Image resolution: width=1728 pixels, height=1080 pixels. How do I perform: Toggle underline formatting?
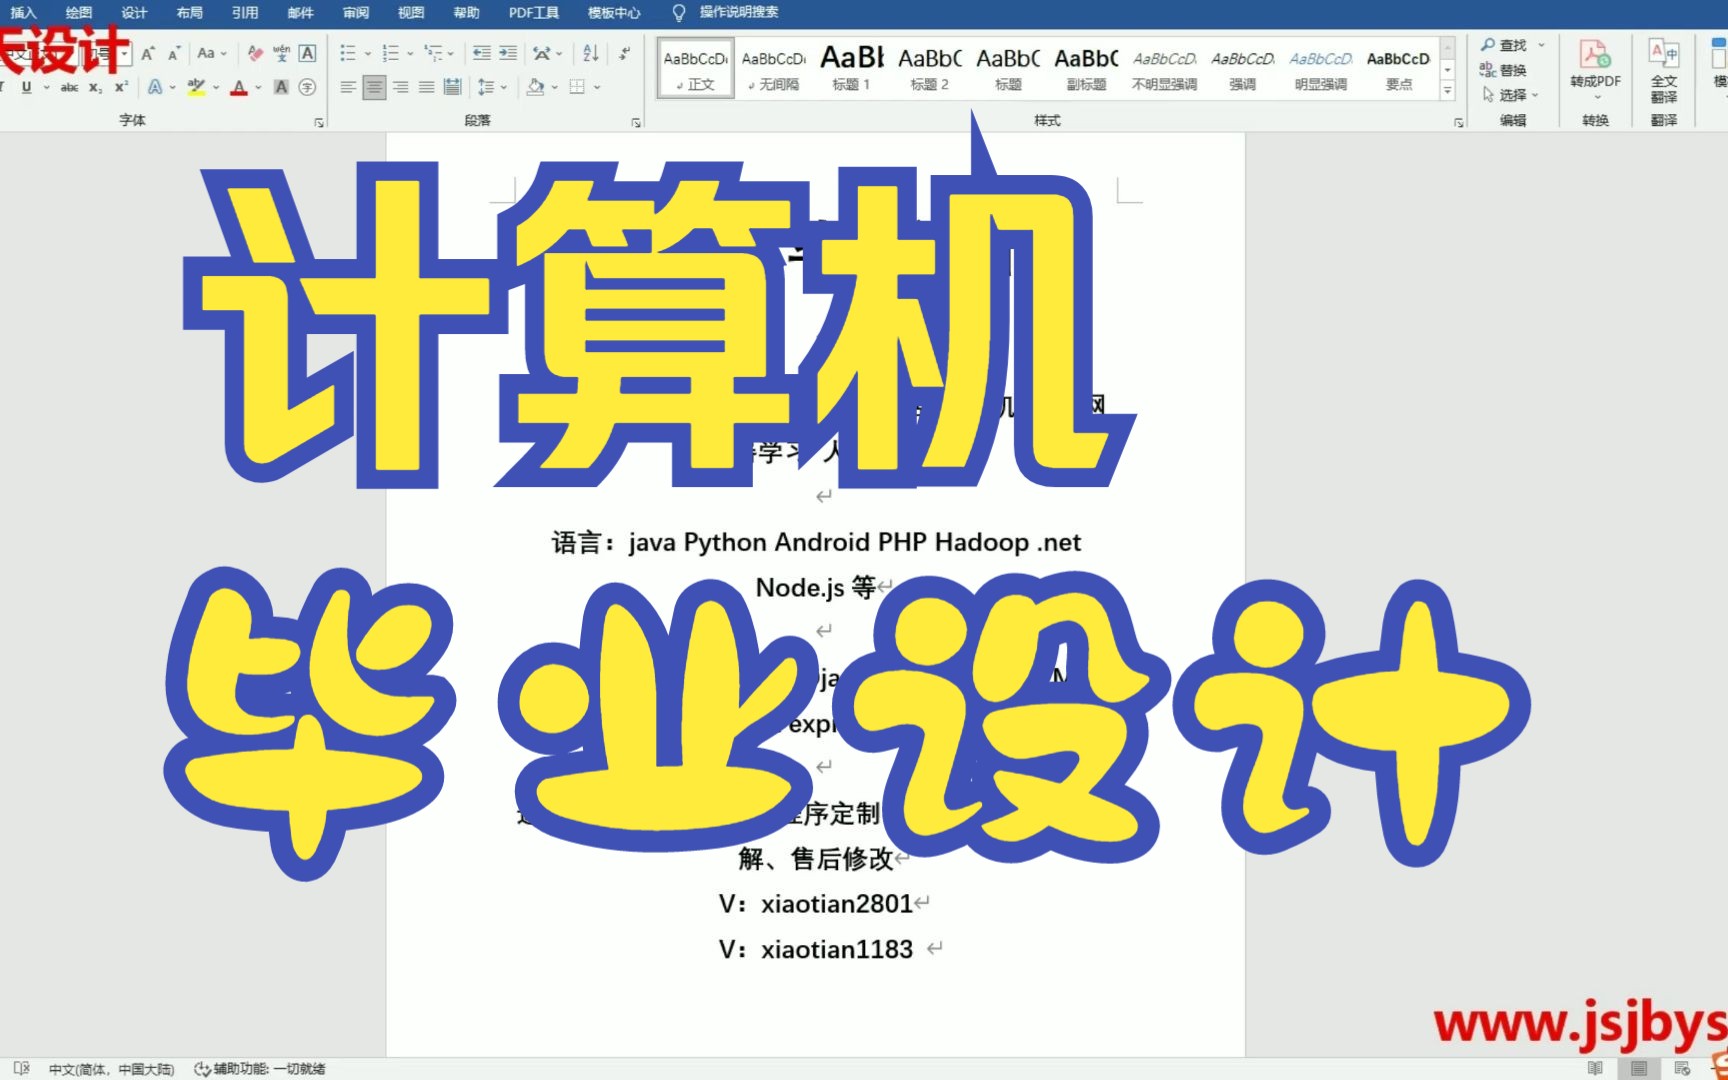(x=27, y=87)
